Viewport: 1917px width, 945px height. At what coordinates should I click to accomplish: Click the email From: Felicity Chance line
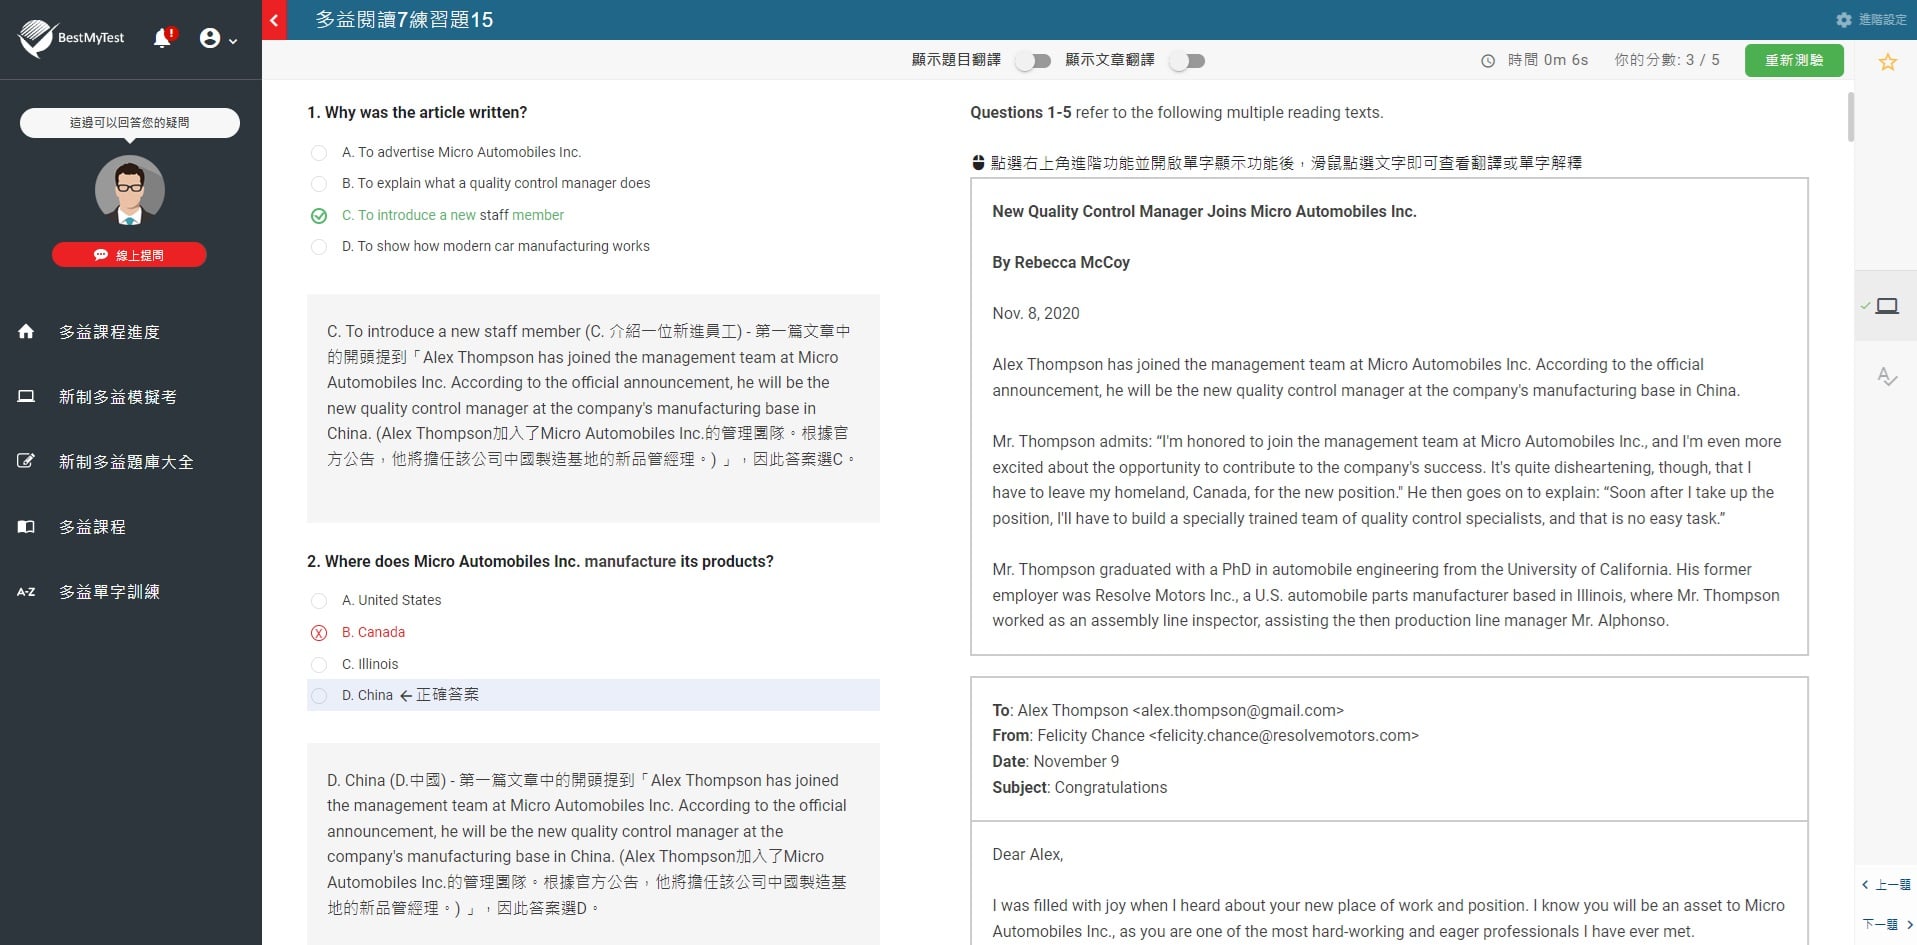[x=1205, y=735]
